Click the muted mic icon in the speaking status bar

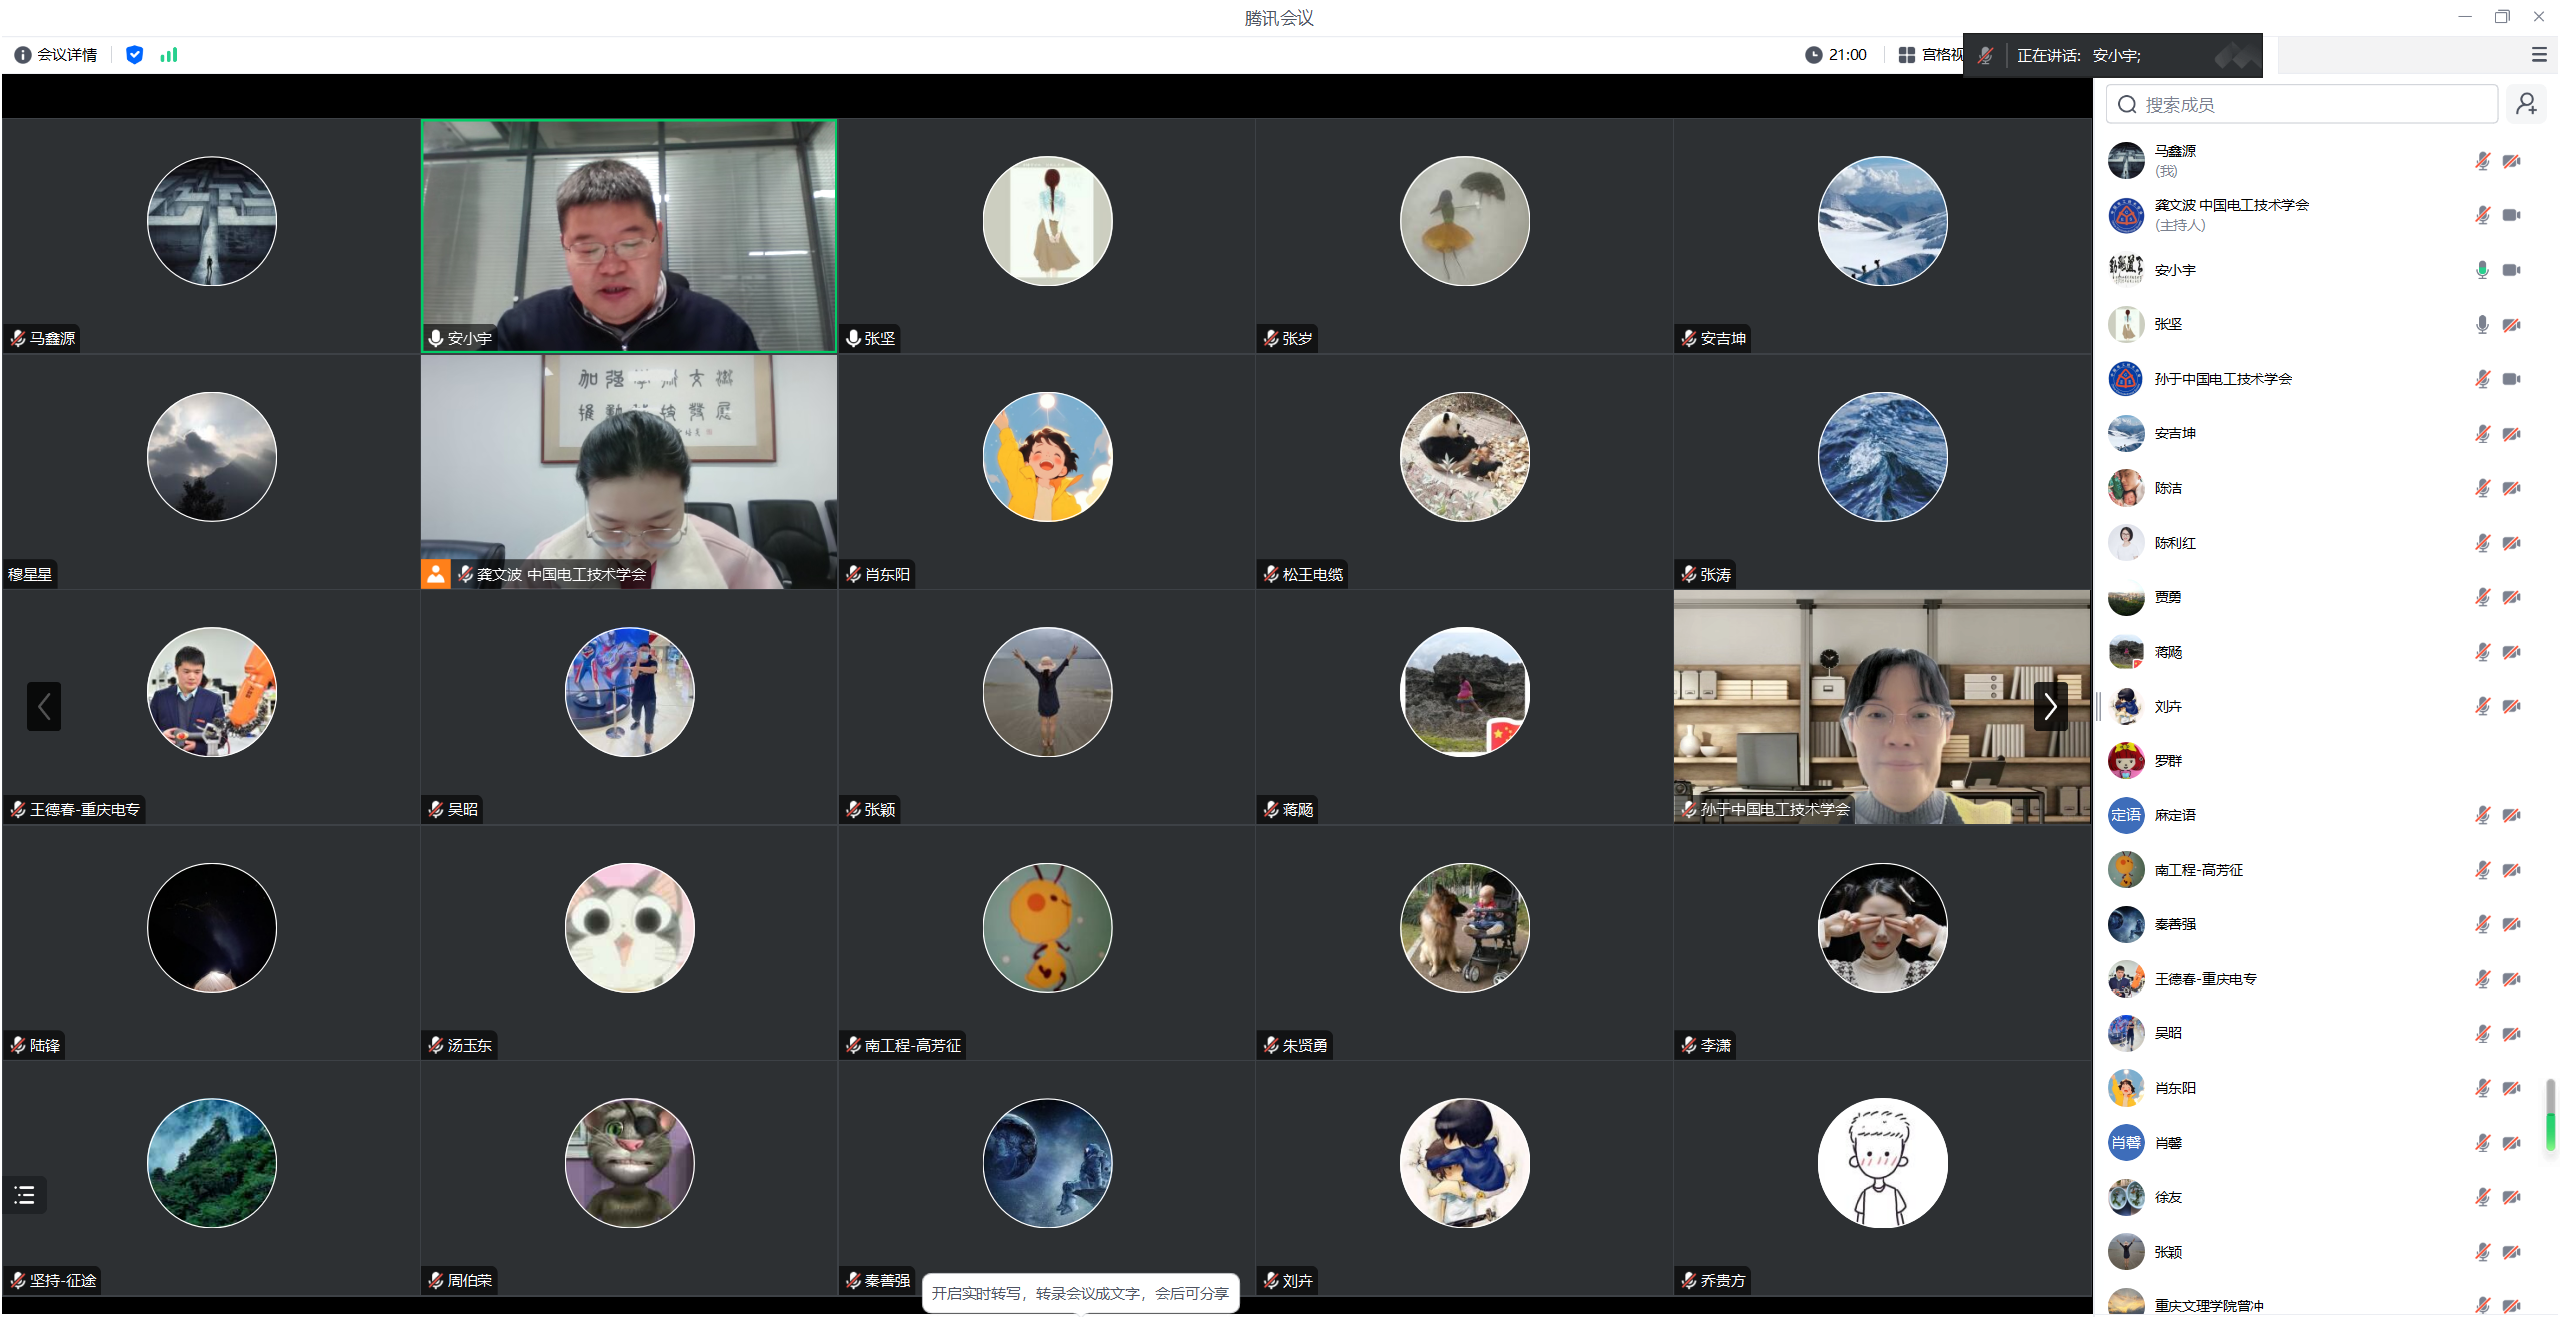(1985, 55)
